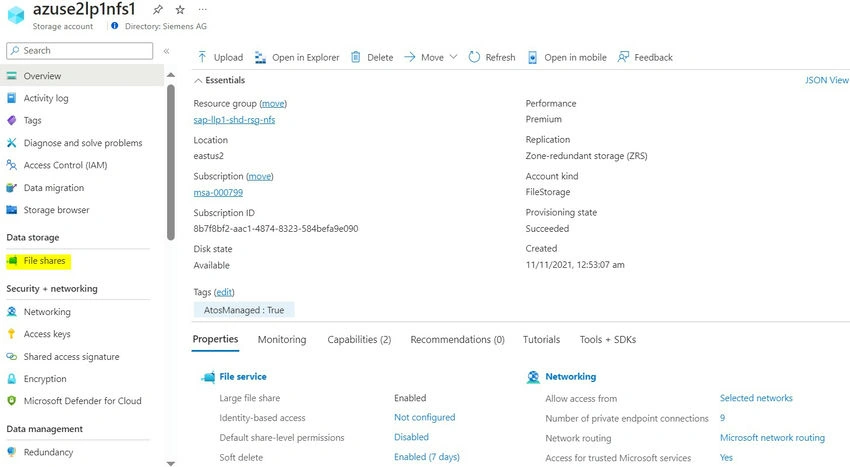
Task: Open the more options ellipsis in header
Action: [202, 9]
